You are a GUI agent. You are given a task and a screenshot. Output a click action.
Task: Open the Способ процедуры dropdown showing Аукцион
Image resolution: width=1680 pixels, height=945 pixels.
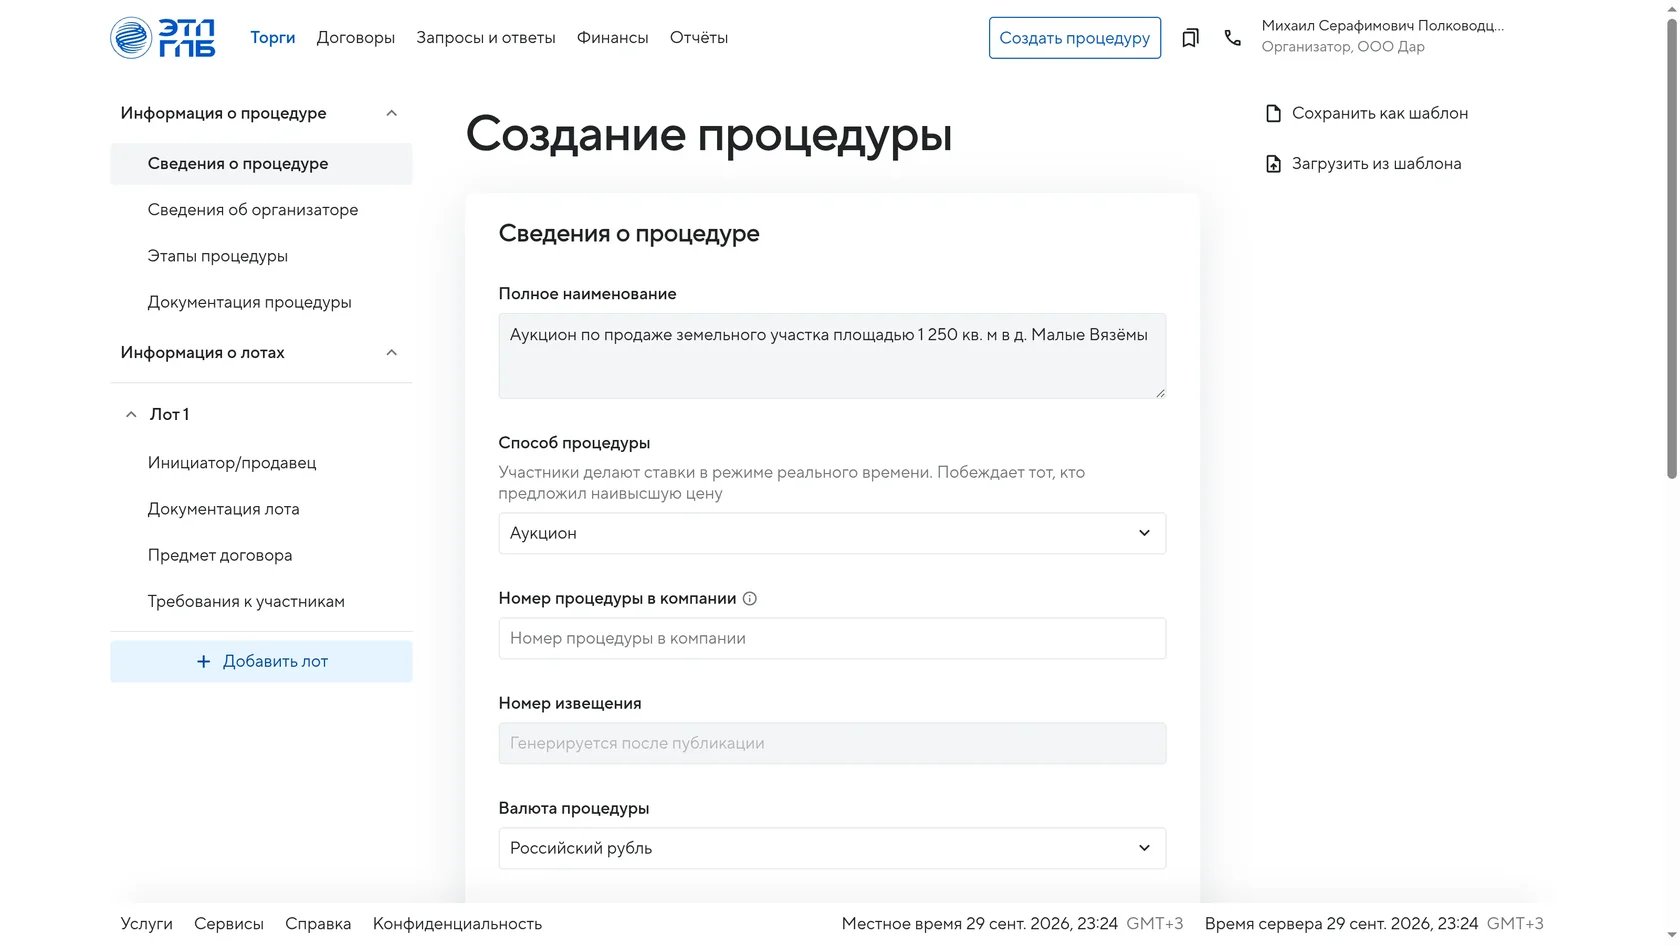(832, 533)
